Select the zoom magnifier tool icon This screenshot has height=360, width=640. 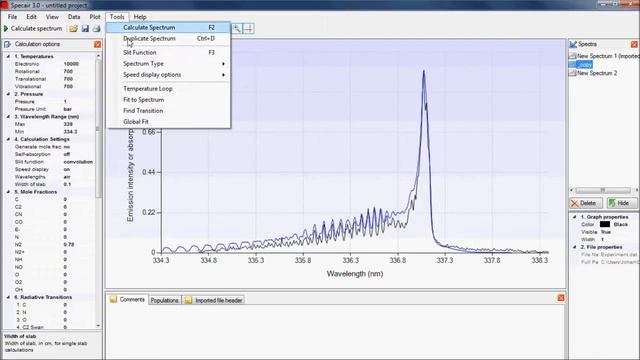click(237, 28)
